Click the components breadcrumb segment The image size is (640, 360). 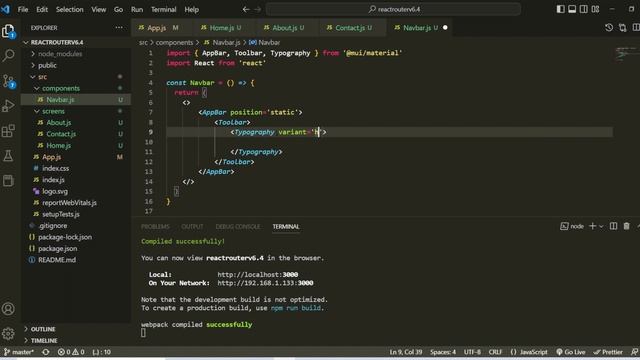pyautogui.click(x=174, y=42)
